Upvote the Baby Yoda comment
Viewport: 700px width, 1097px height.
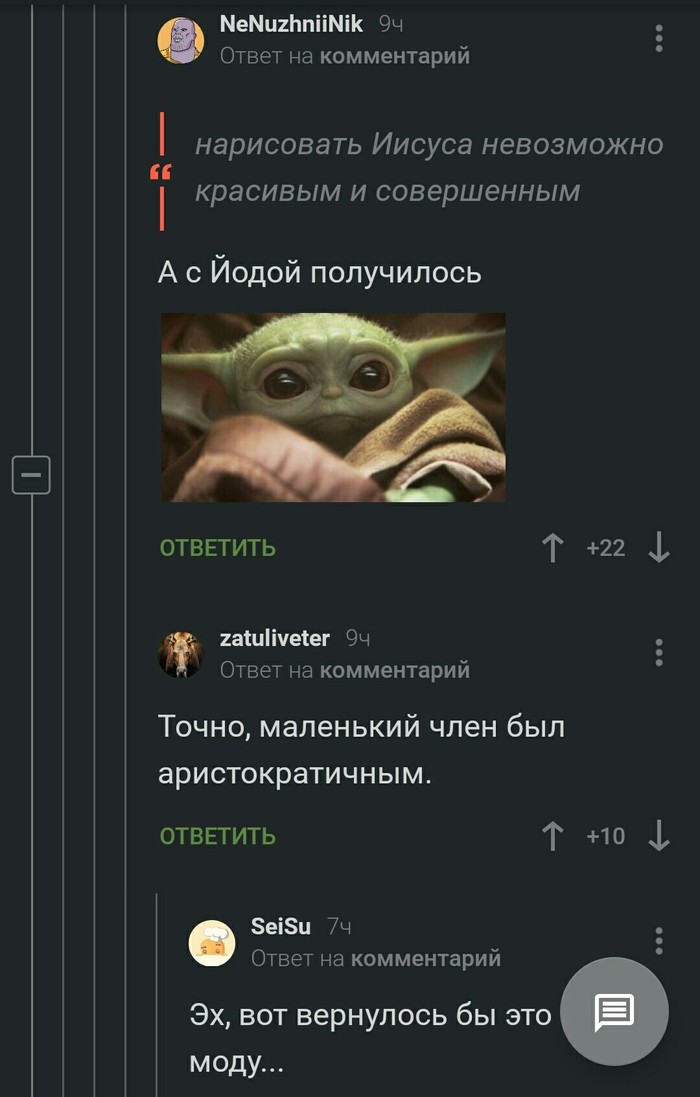pyautogui.click(x=552, y=548)
